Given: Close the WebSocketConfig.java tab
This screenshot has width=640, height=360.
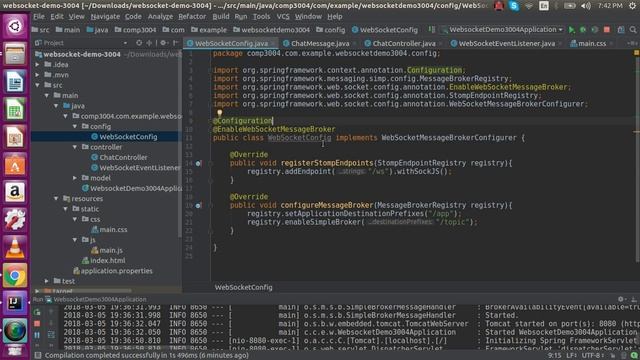Looking at the screenshot, I should (x=273, y=43).
